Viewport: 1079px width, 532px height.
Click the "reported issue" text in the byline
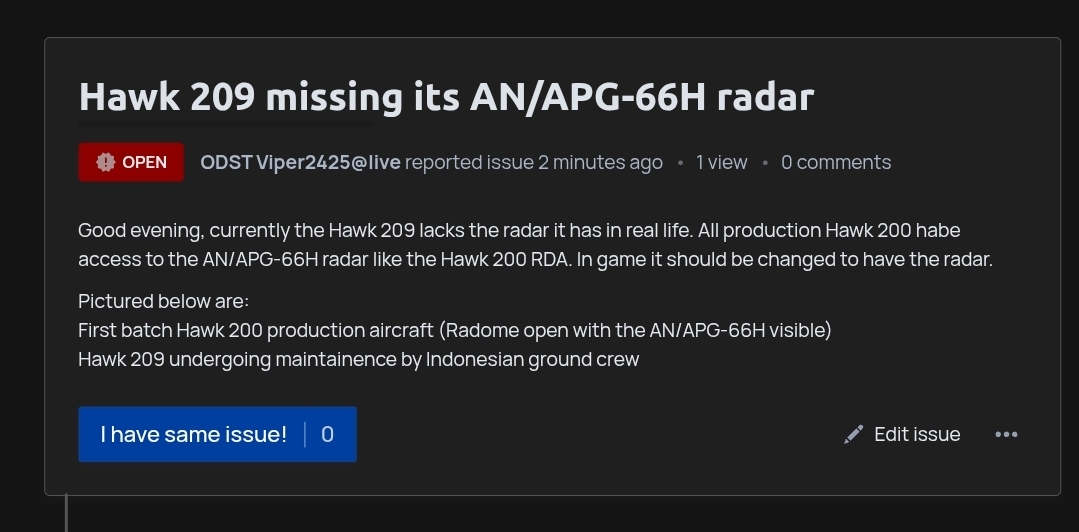[x=469, y=162]
